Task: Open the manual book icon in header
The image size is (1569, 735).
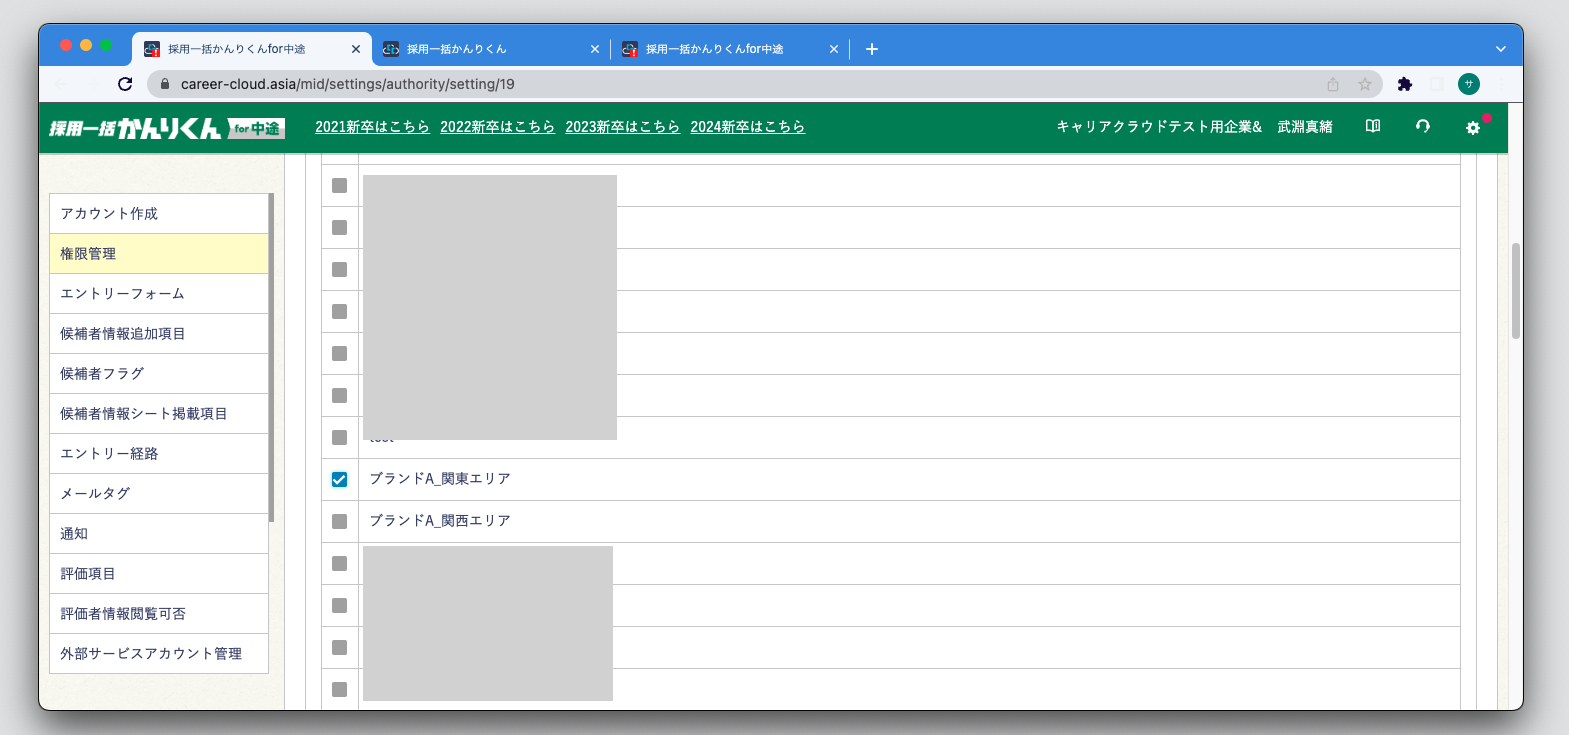Action: click(x=1372, y=126)
